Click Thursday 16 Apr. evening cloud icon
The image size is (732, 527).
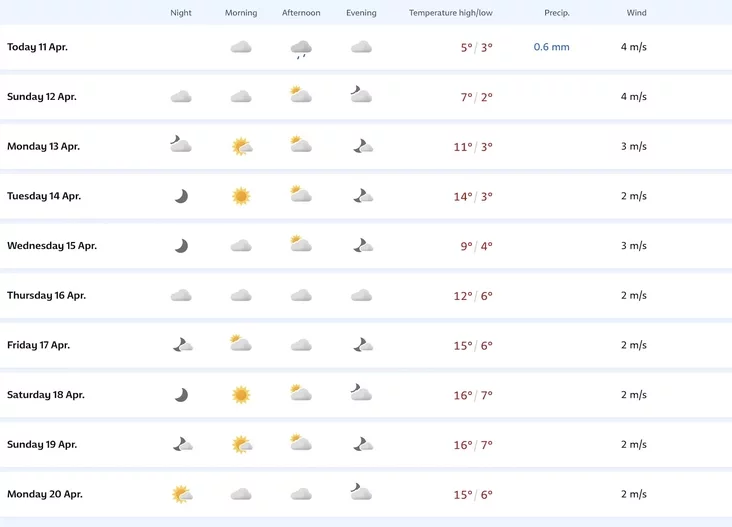[361, 296]
